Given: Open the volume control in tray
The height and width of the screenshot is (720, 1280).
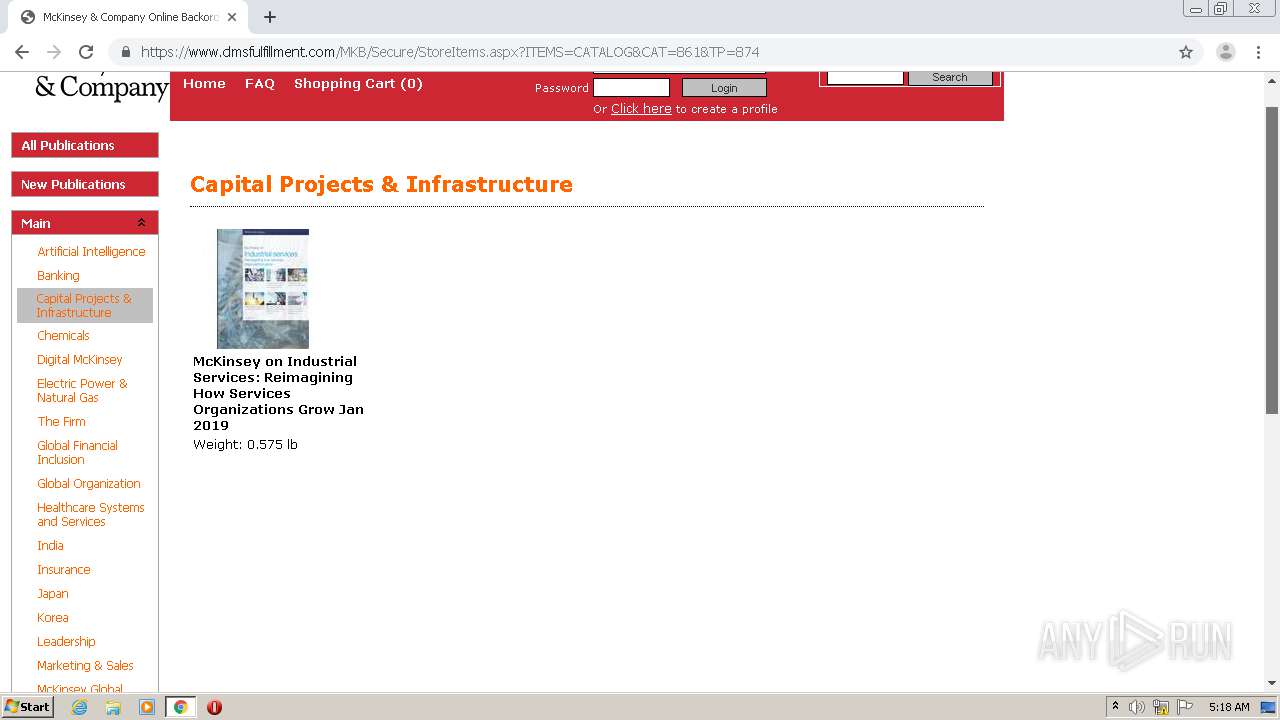Looking at the screenshot, I should click(x=1137, y=707).
